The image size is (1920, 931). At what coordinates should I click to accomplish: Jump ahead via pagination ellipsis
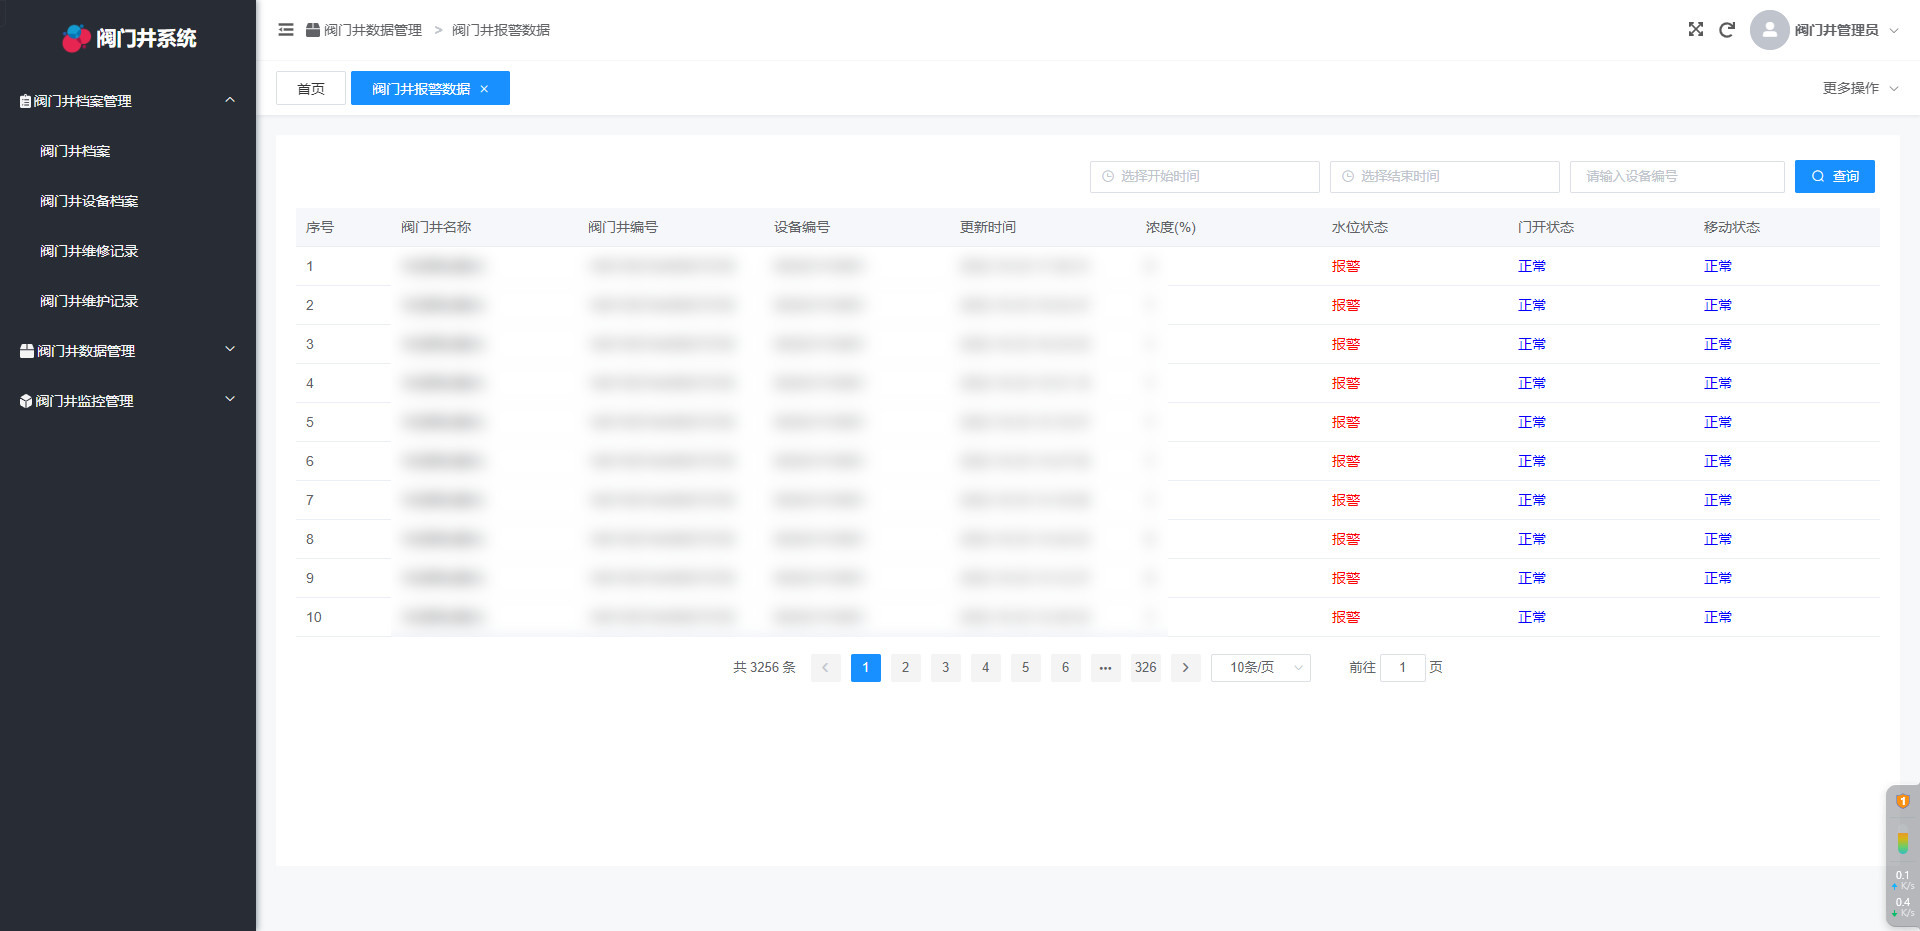tap(1105, 668)
